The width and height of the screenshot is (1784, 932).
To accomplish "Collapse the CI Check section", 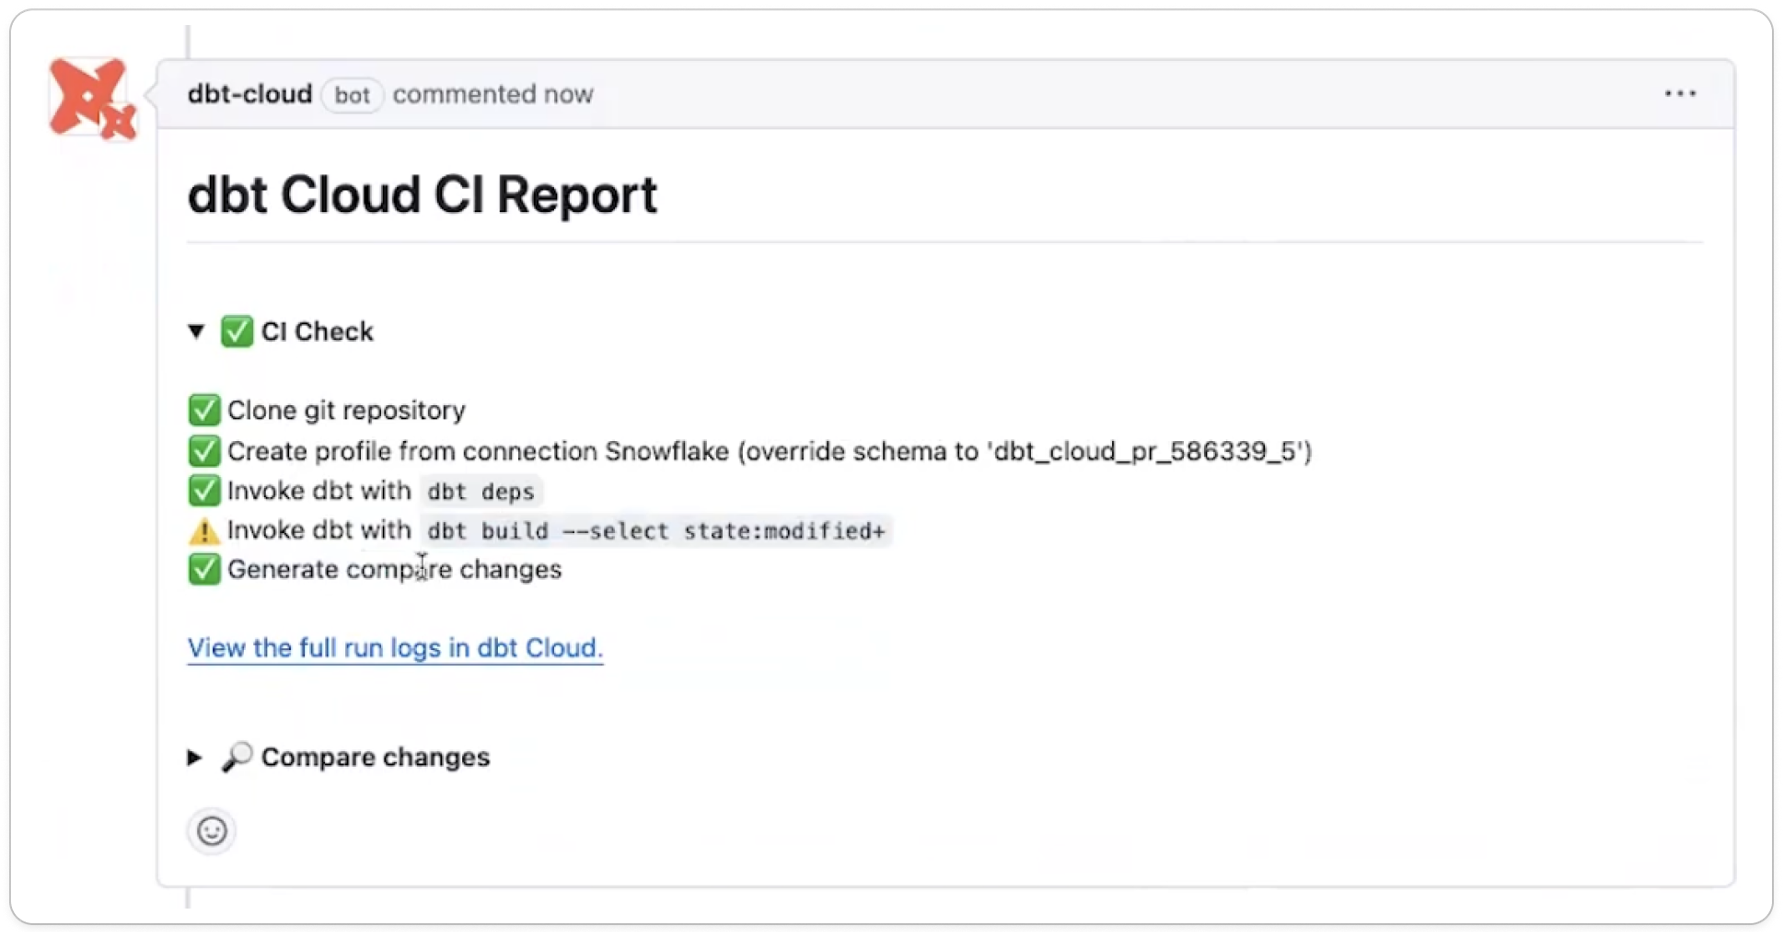I will 196,331.
